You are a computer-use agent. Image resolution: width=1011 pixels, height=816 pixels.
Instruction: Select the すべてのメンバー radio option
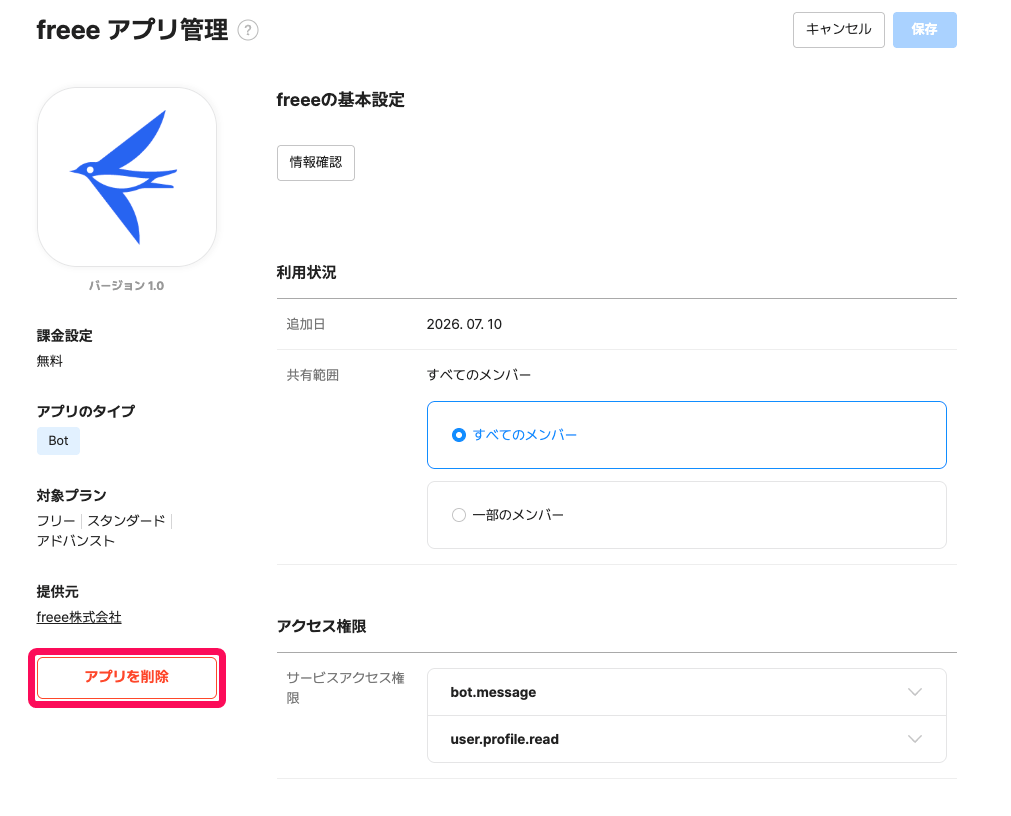pos(687,435)
